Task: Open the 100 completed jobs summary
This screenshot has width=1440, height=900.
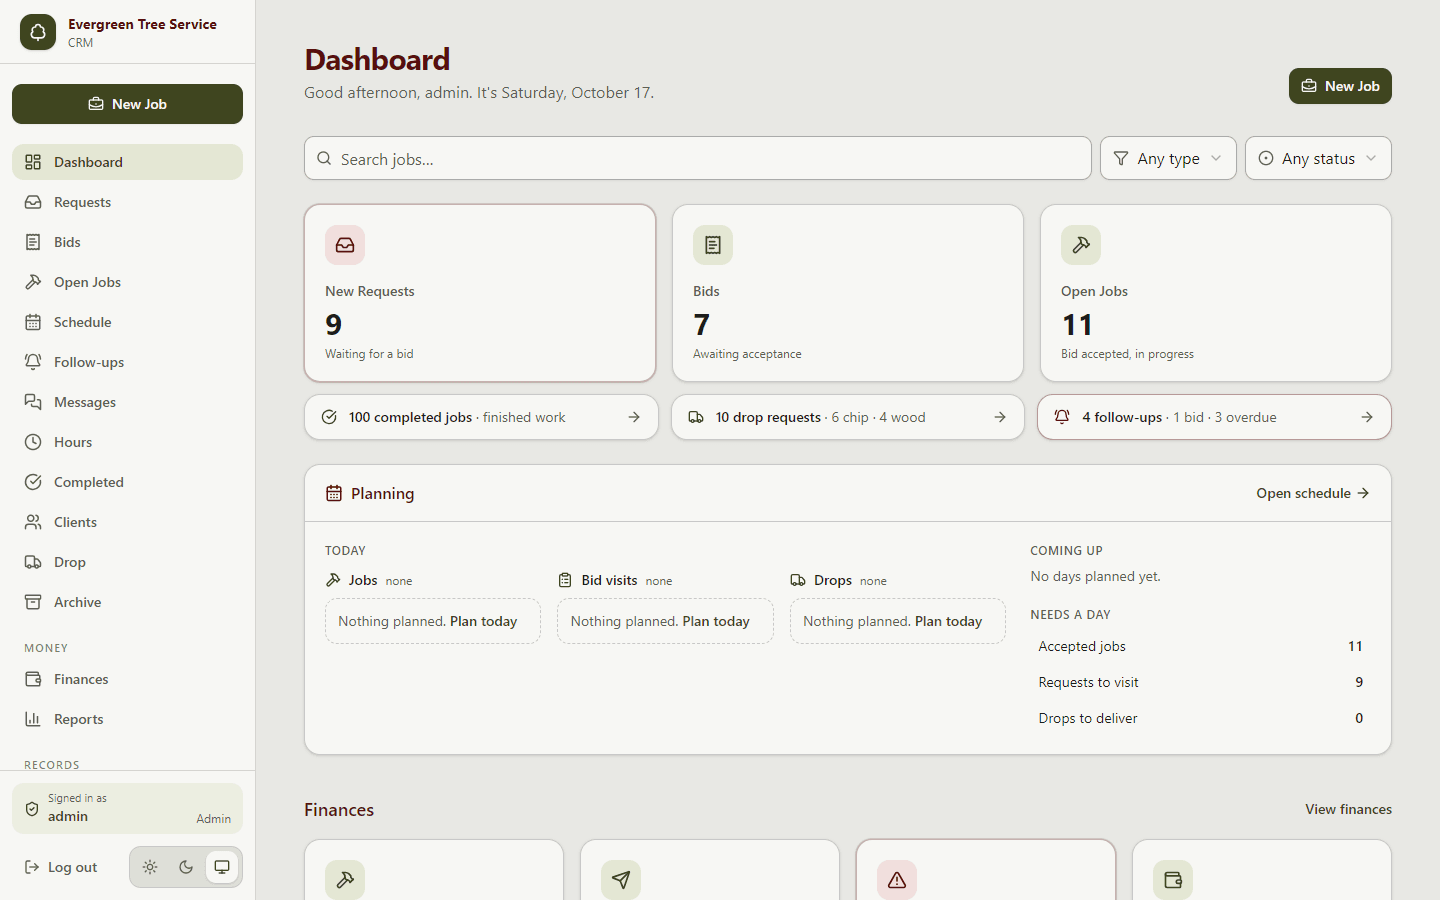Action: (481, 417)
